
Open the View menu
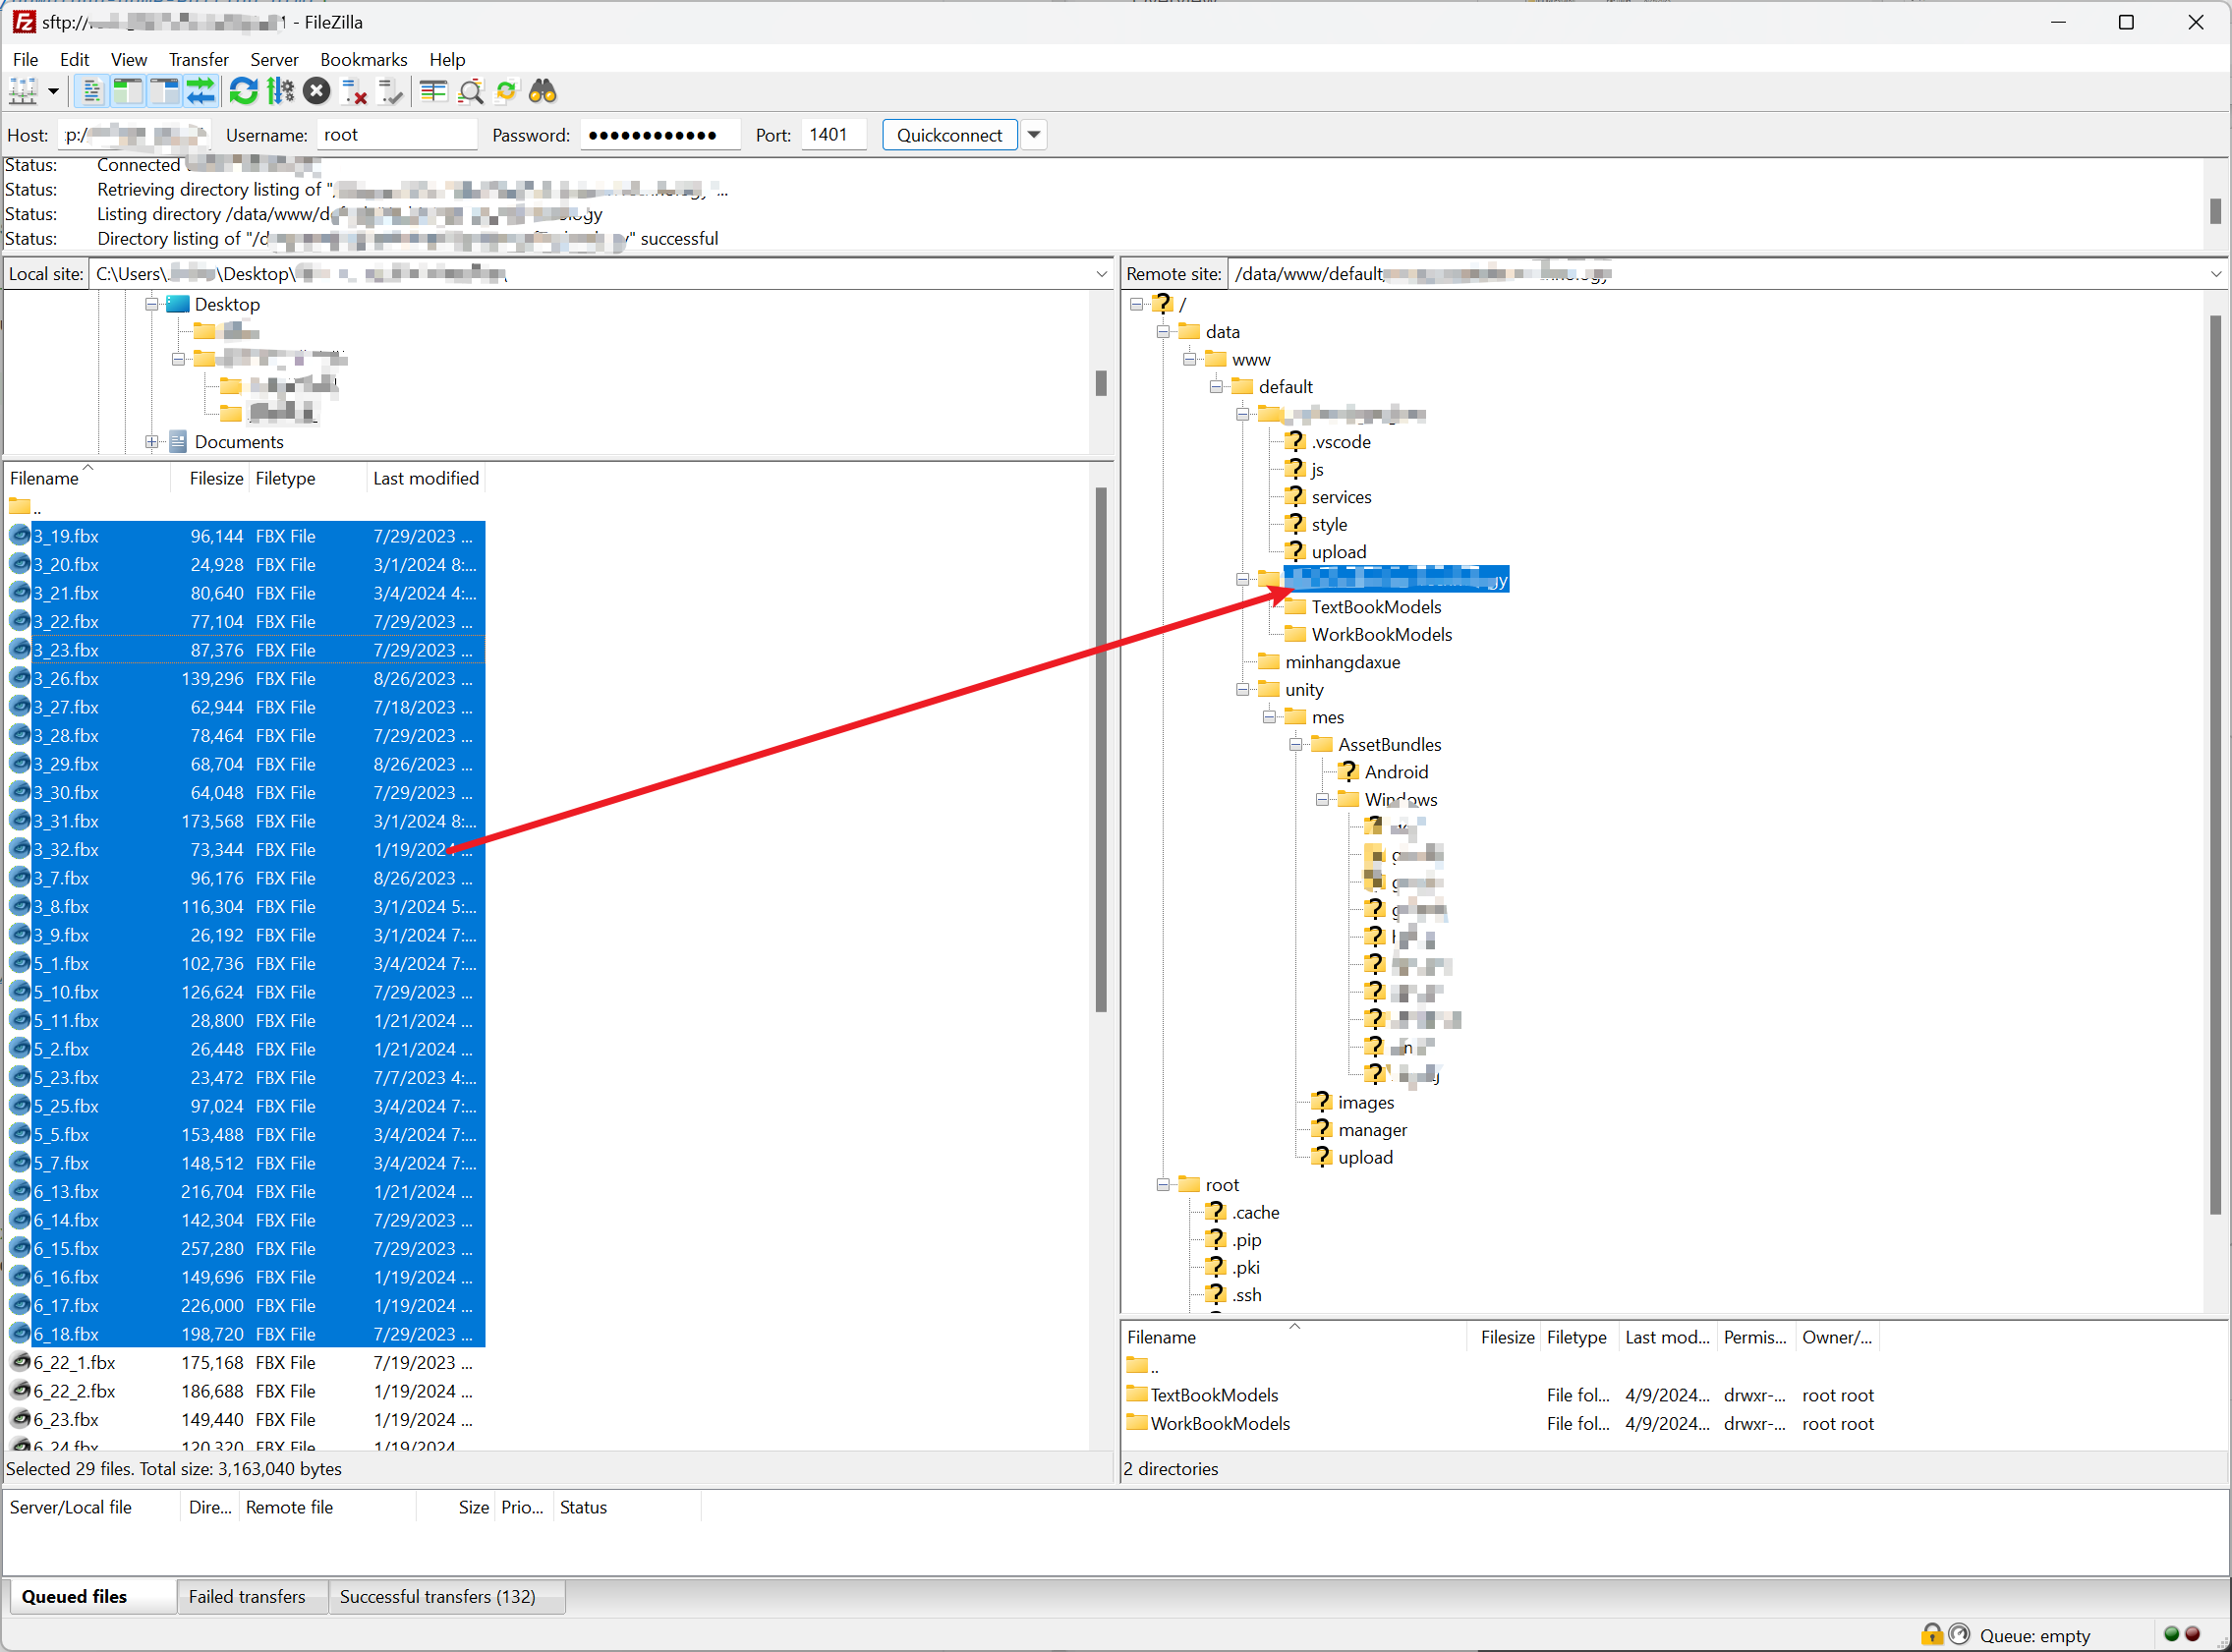pyautogui.click(x=129, y=59)
